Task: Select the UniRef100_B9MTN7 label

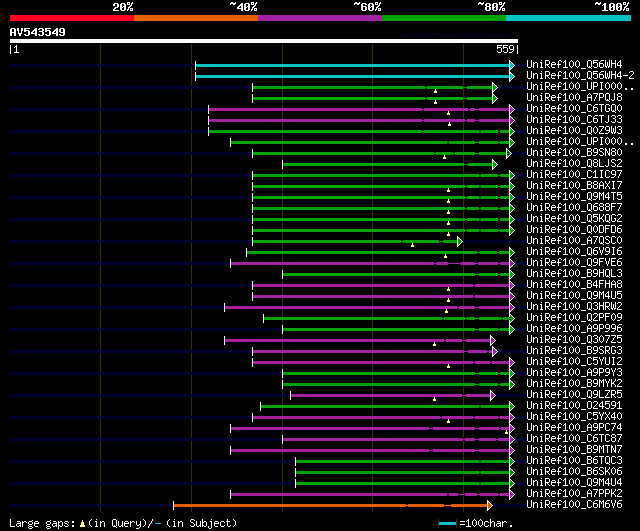Action: click(x=574, y=450)
